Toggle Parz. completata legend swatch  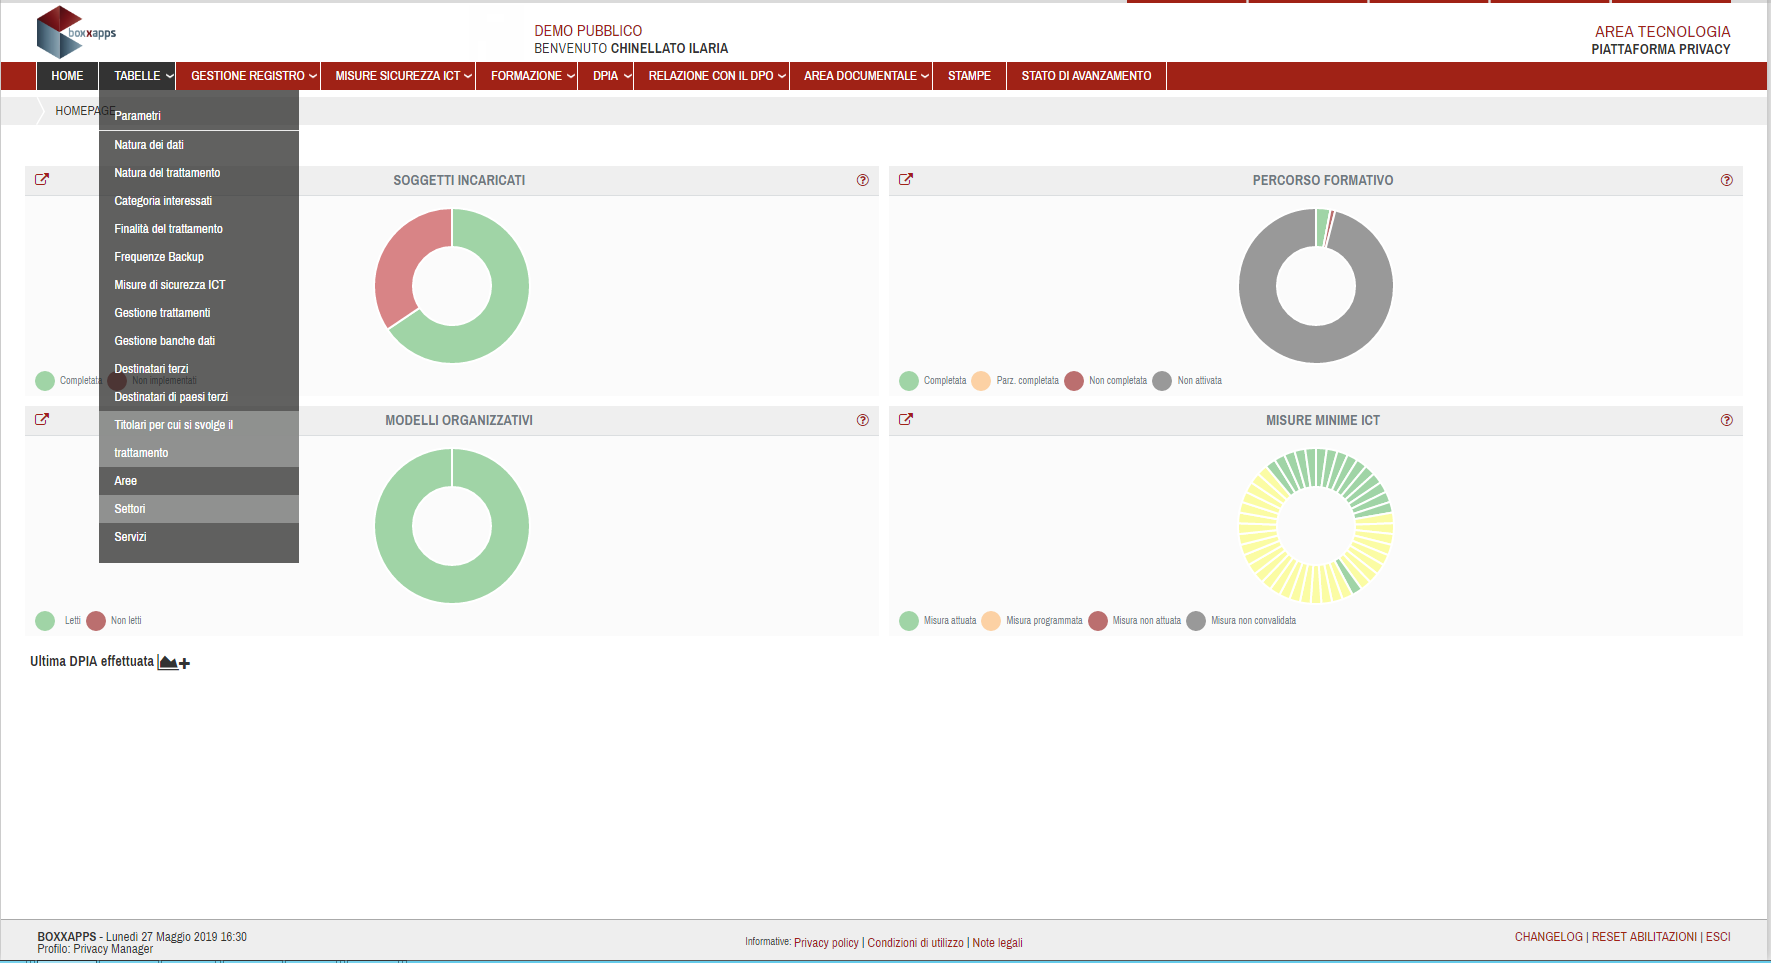[x=981, y=381]
